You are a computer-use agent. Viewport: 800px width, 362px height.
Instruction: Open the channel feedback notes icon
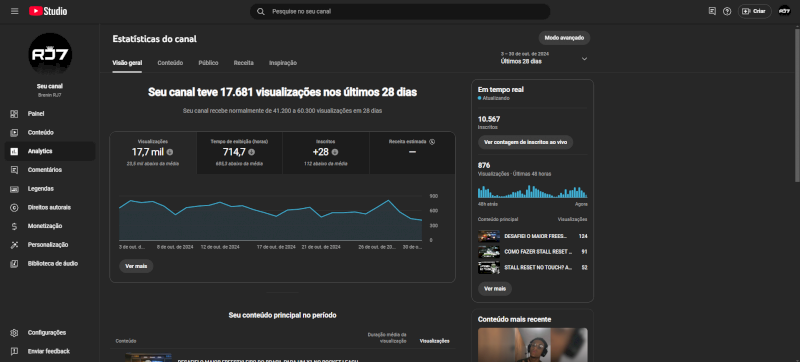pos(712,11)
